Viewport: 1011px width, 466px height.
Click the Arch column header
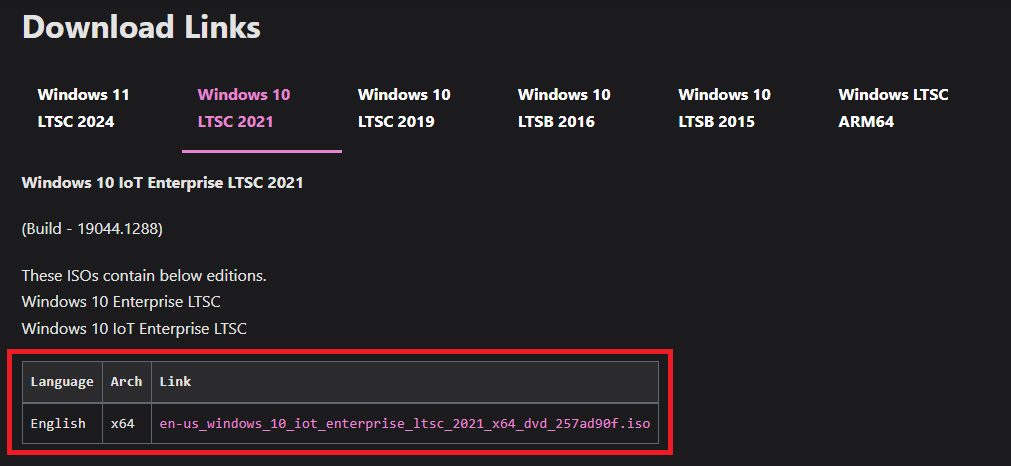pos(126,382)
